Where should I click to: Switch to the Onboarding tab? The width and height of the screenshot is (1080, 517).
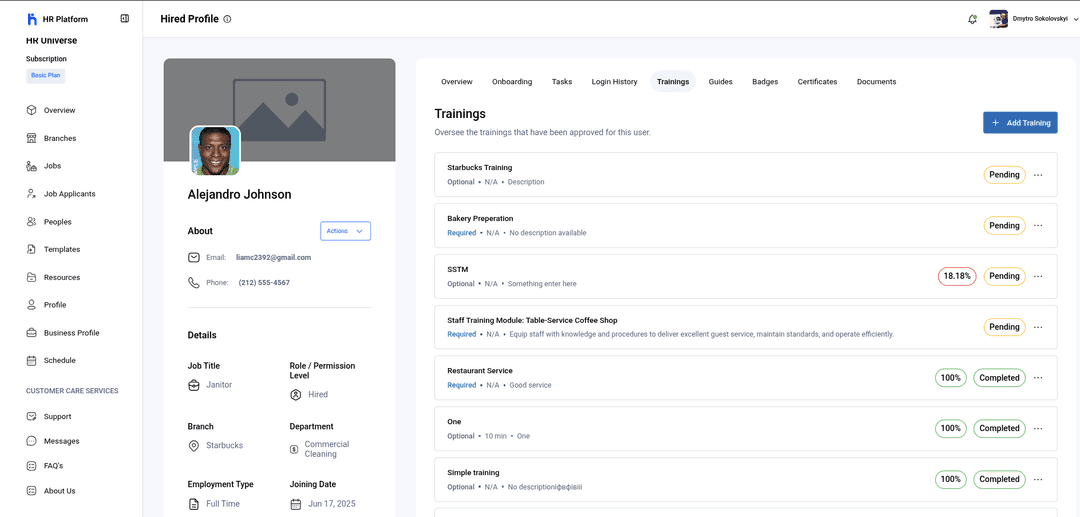512,82
